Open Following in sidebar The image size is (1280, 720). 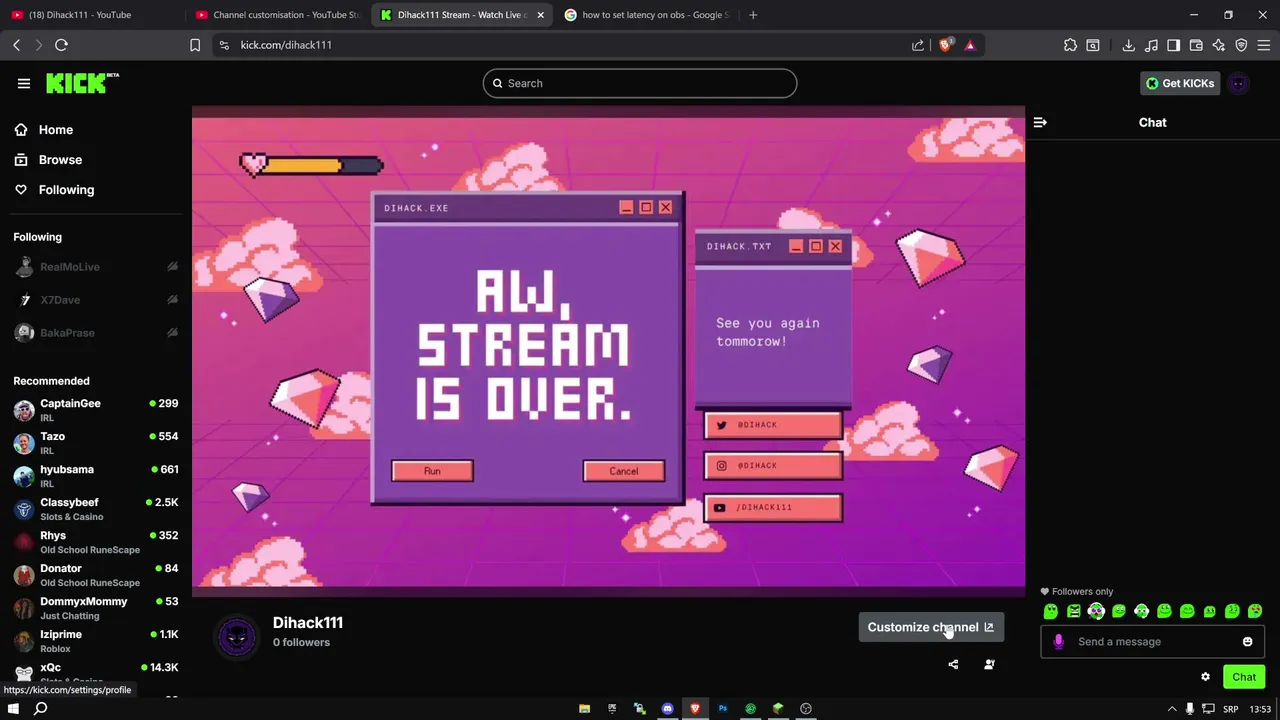click(x=66, y=190)
